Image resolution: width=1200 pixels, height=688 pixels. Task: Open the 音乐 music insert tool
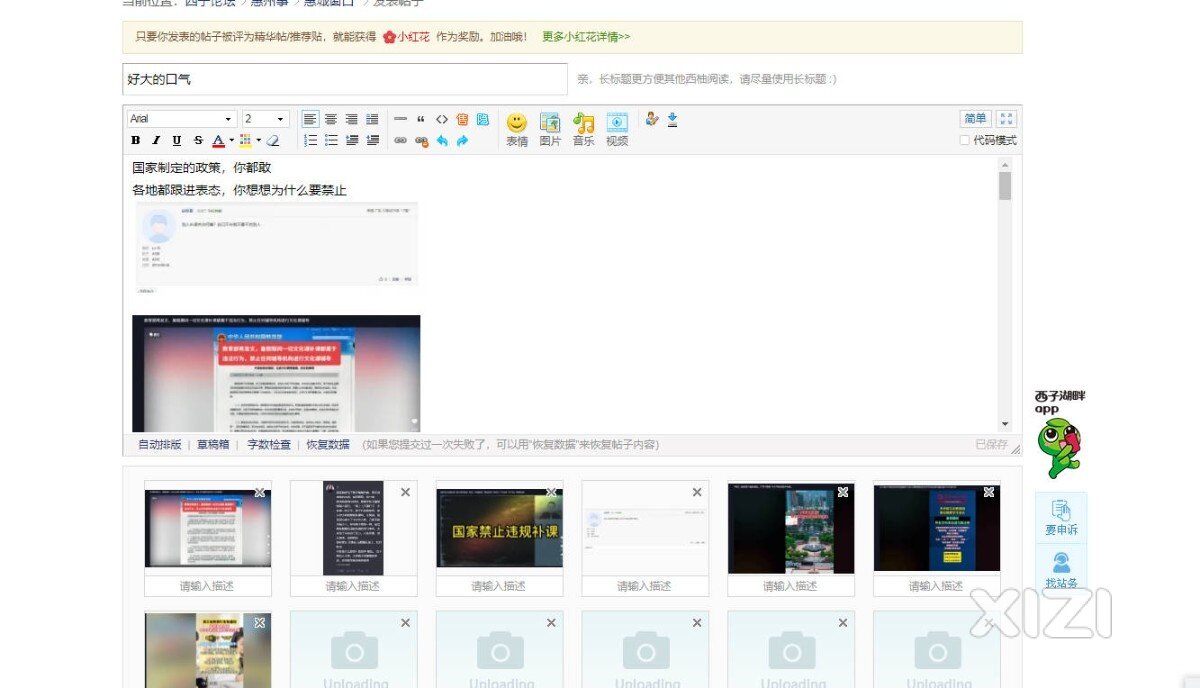pyautogui.click(x=583, y=130)
